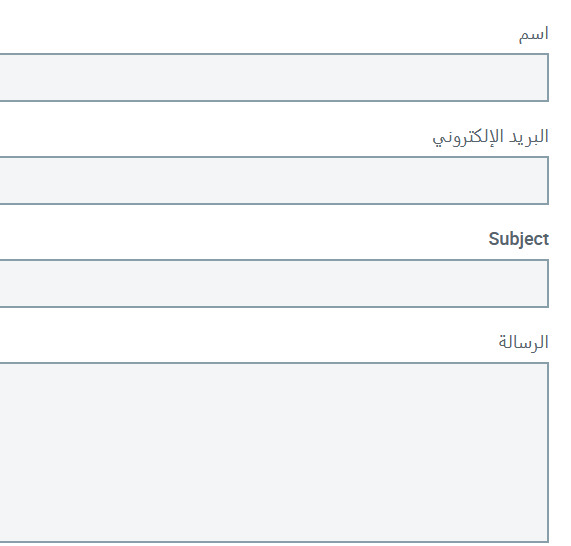Tap the Arabic name label اسم

pos(533,35)
